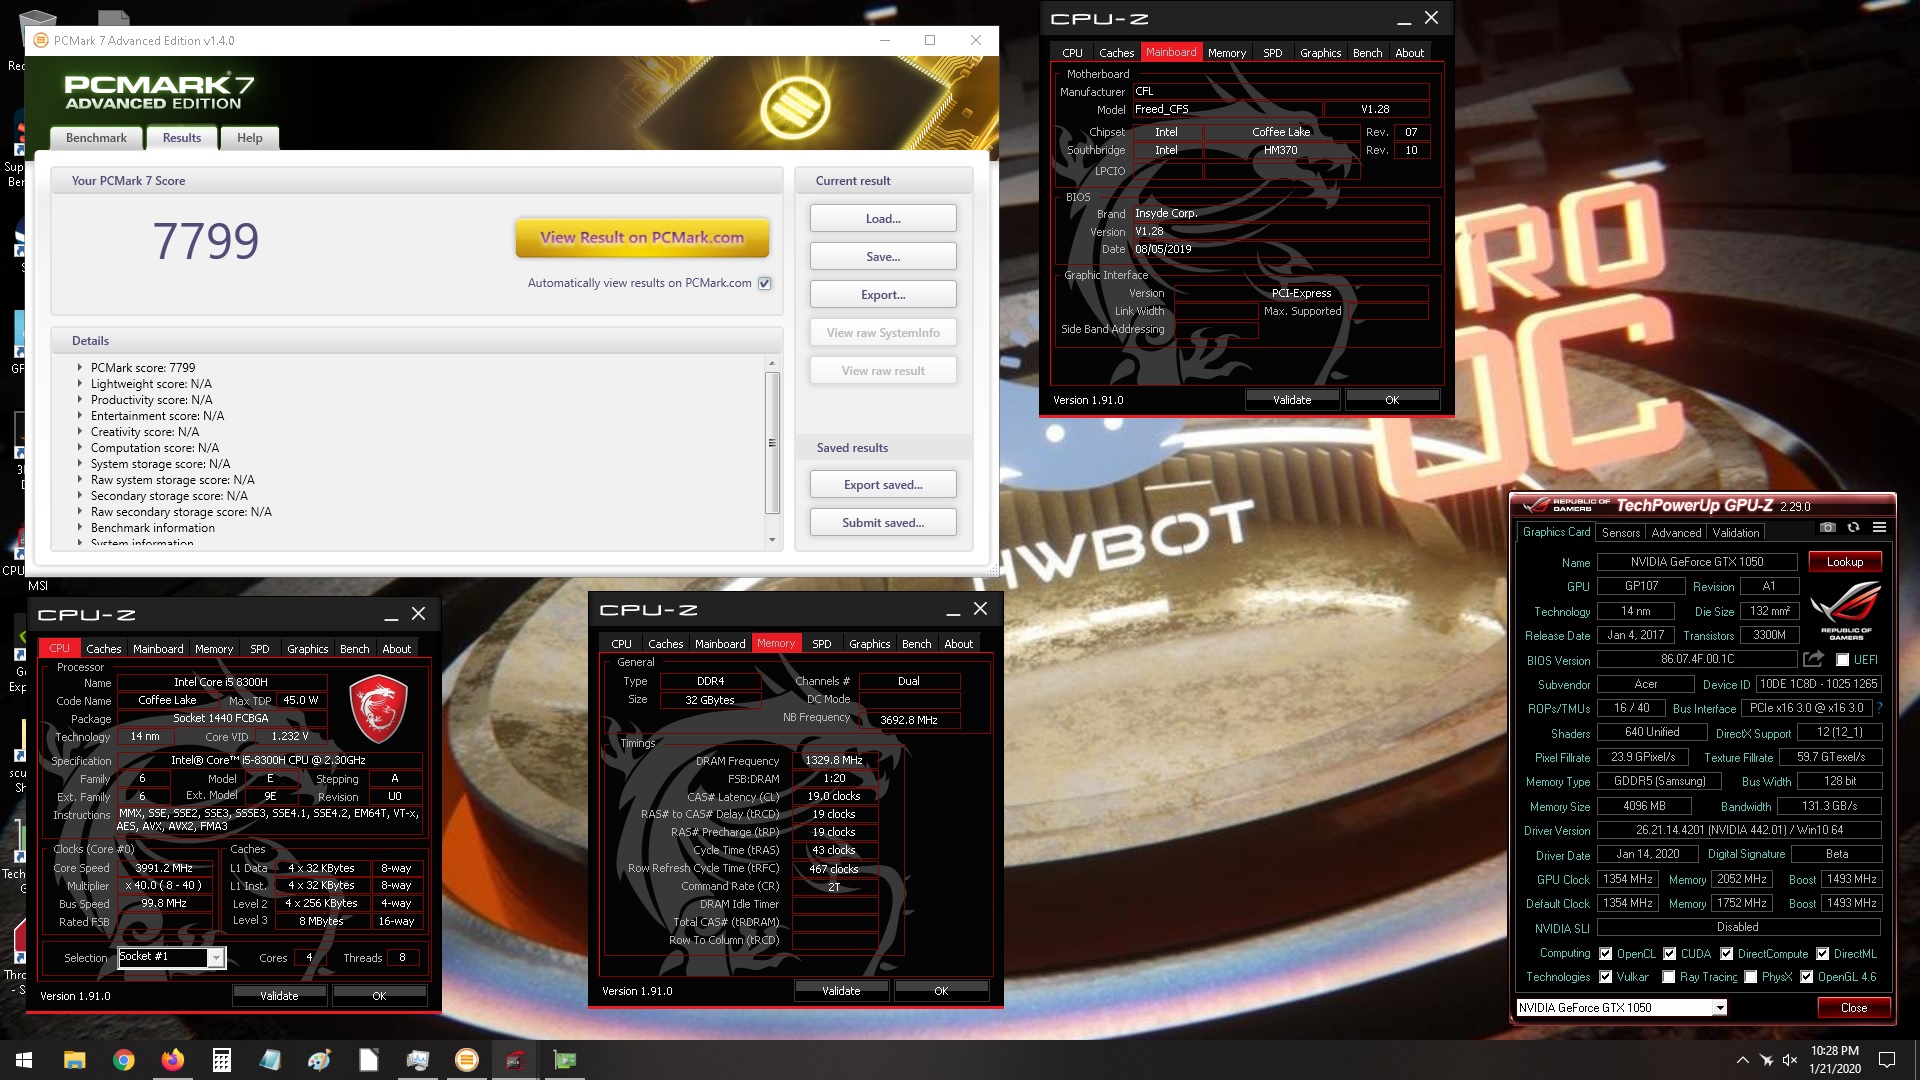Open the GPU selection dropdown in GPU-Z
The image size is (1920, 1080).
coord(1720,1008)
